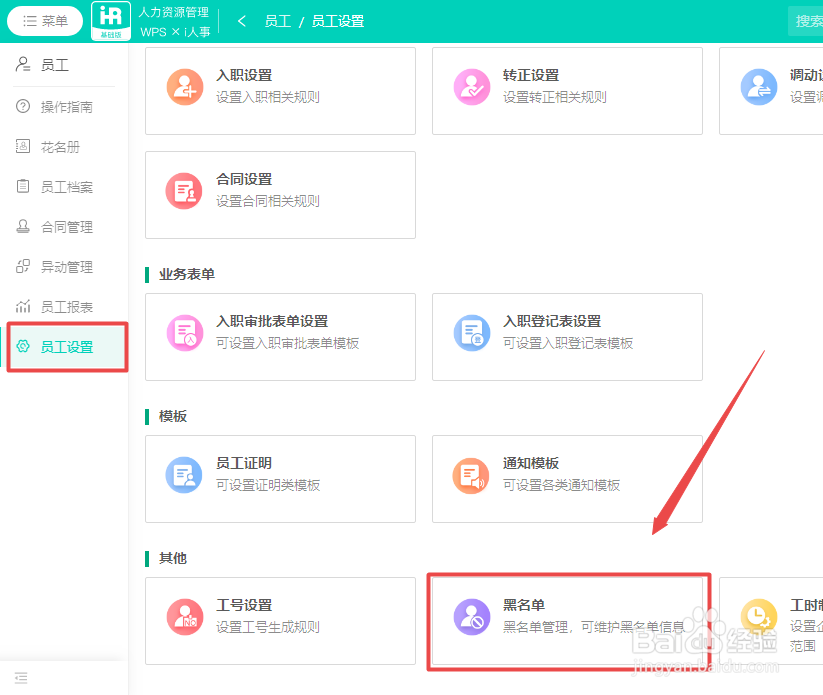Select the 黑名单 blocked-user icon
The height and width of the screenshot is (695, 823).
pyautogui.click(x=471, y=617)
